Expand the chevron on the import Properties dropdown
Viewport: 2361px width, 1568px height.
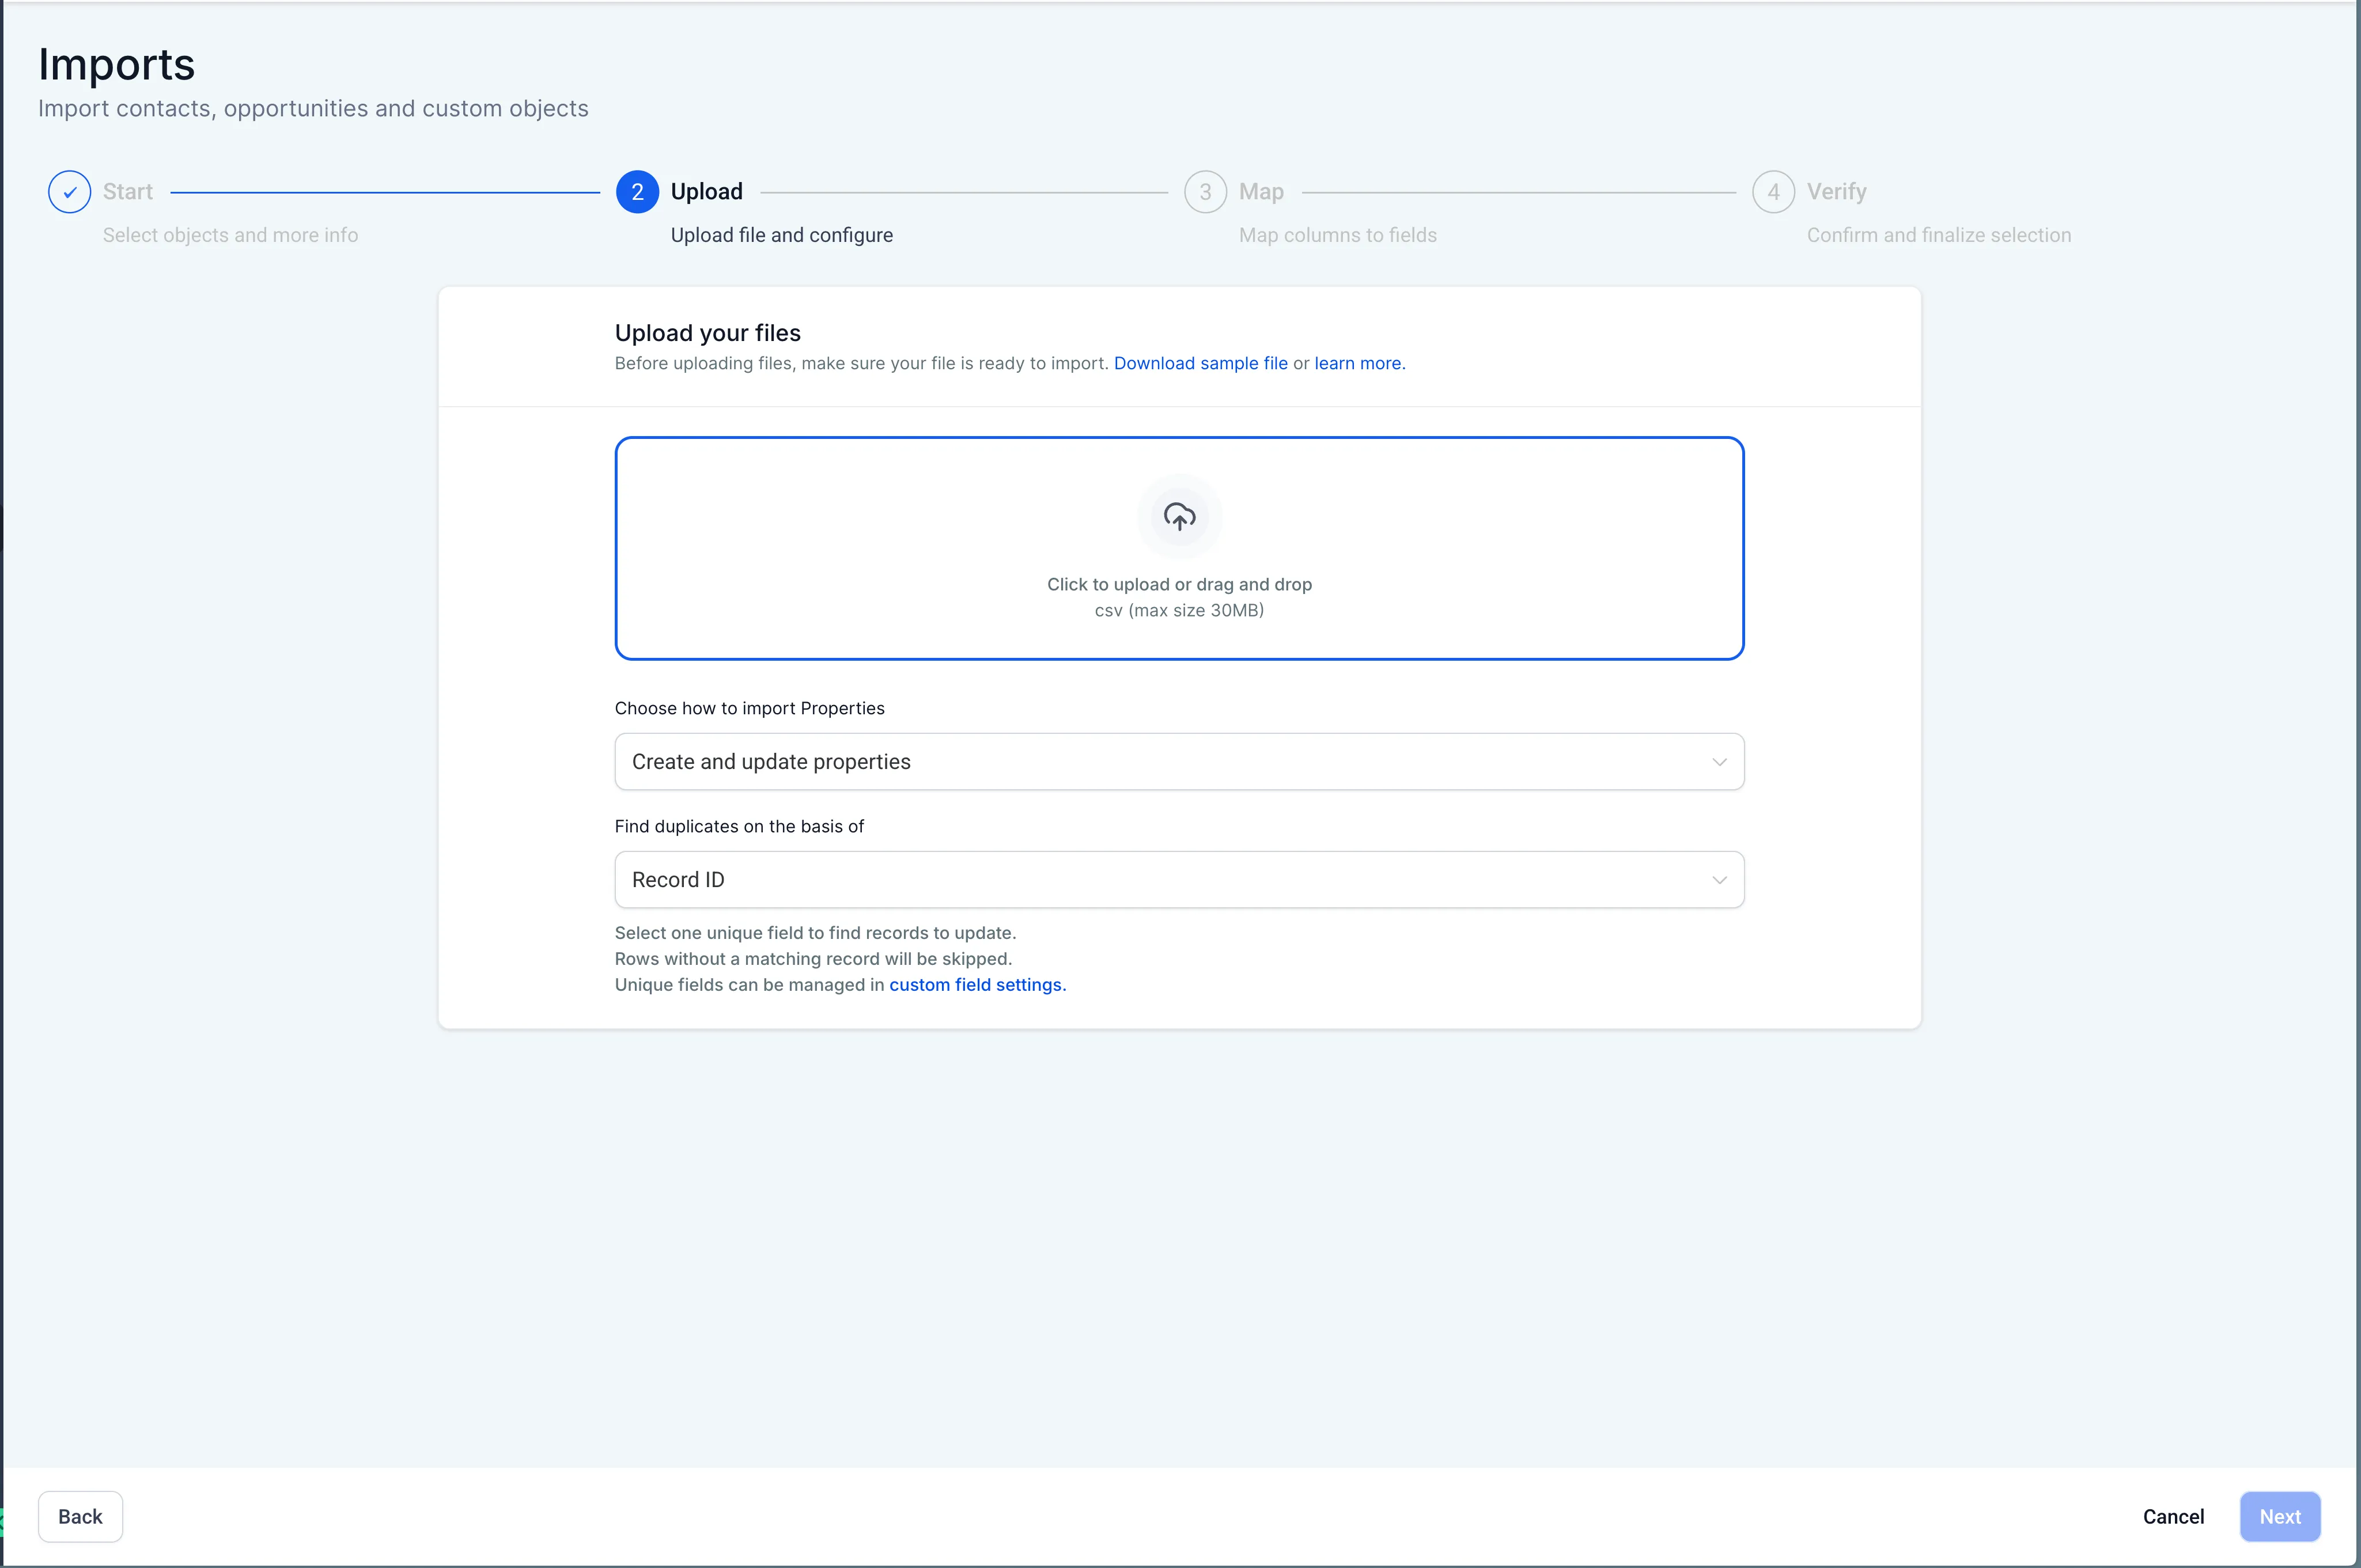tap(1719, 762)
